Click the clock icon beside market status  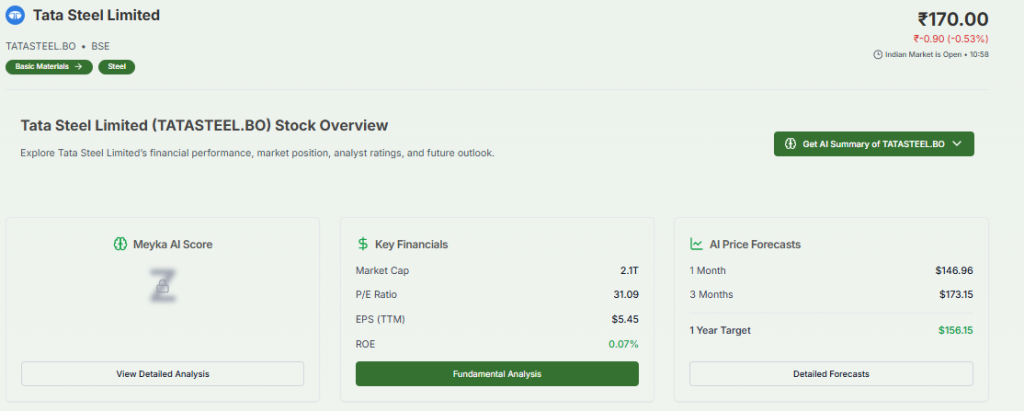[877, 54]
